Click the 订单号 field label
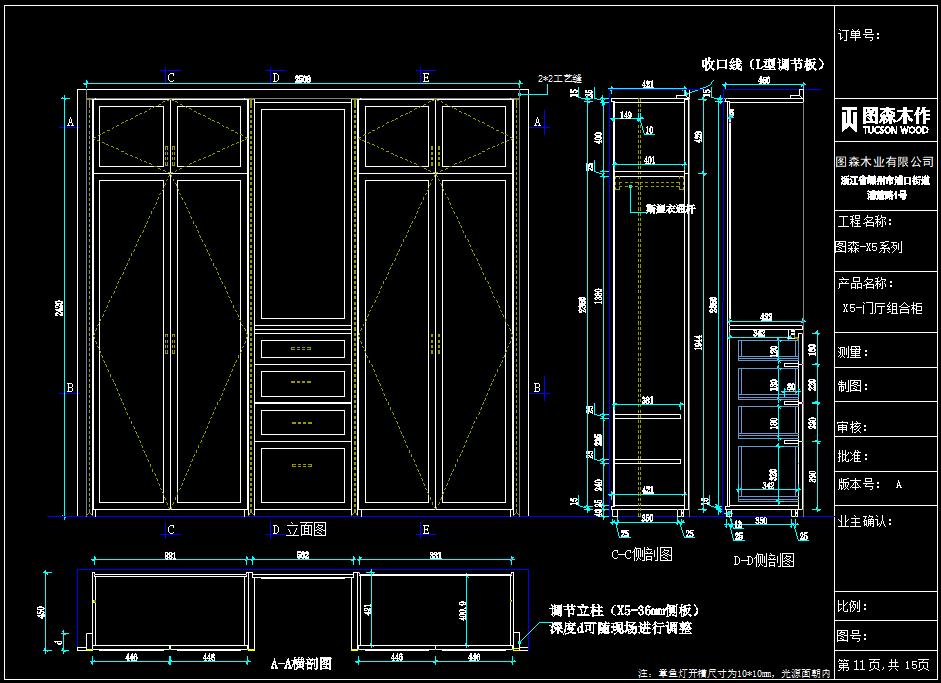941x683 pixels. [x=859, y=35]
